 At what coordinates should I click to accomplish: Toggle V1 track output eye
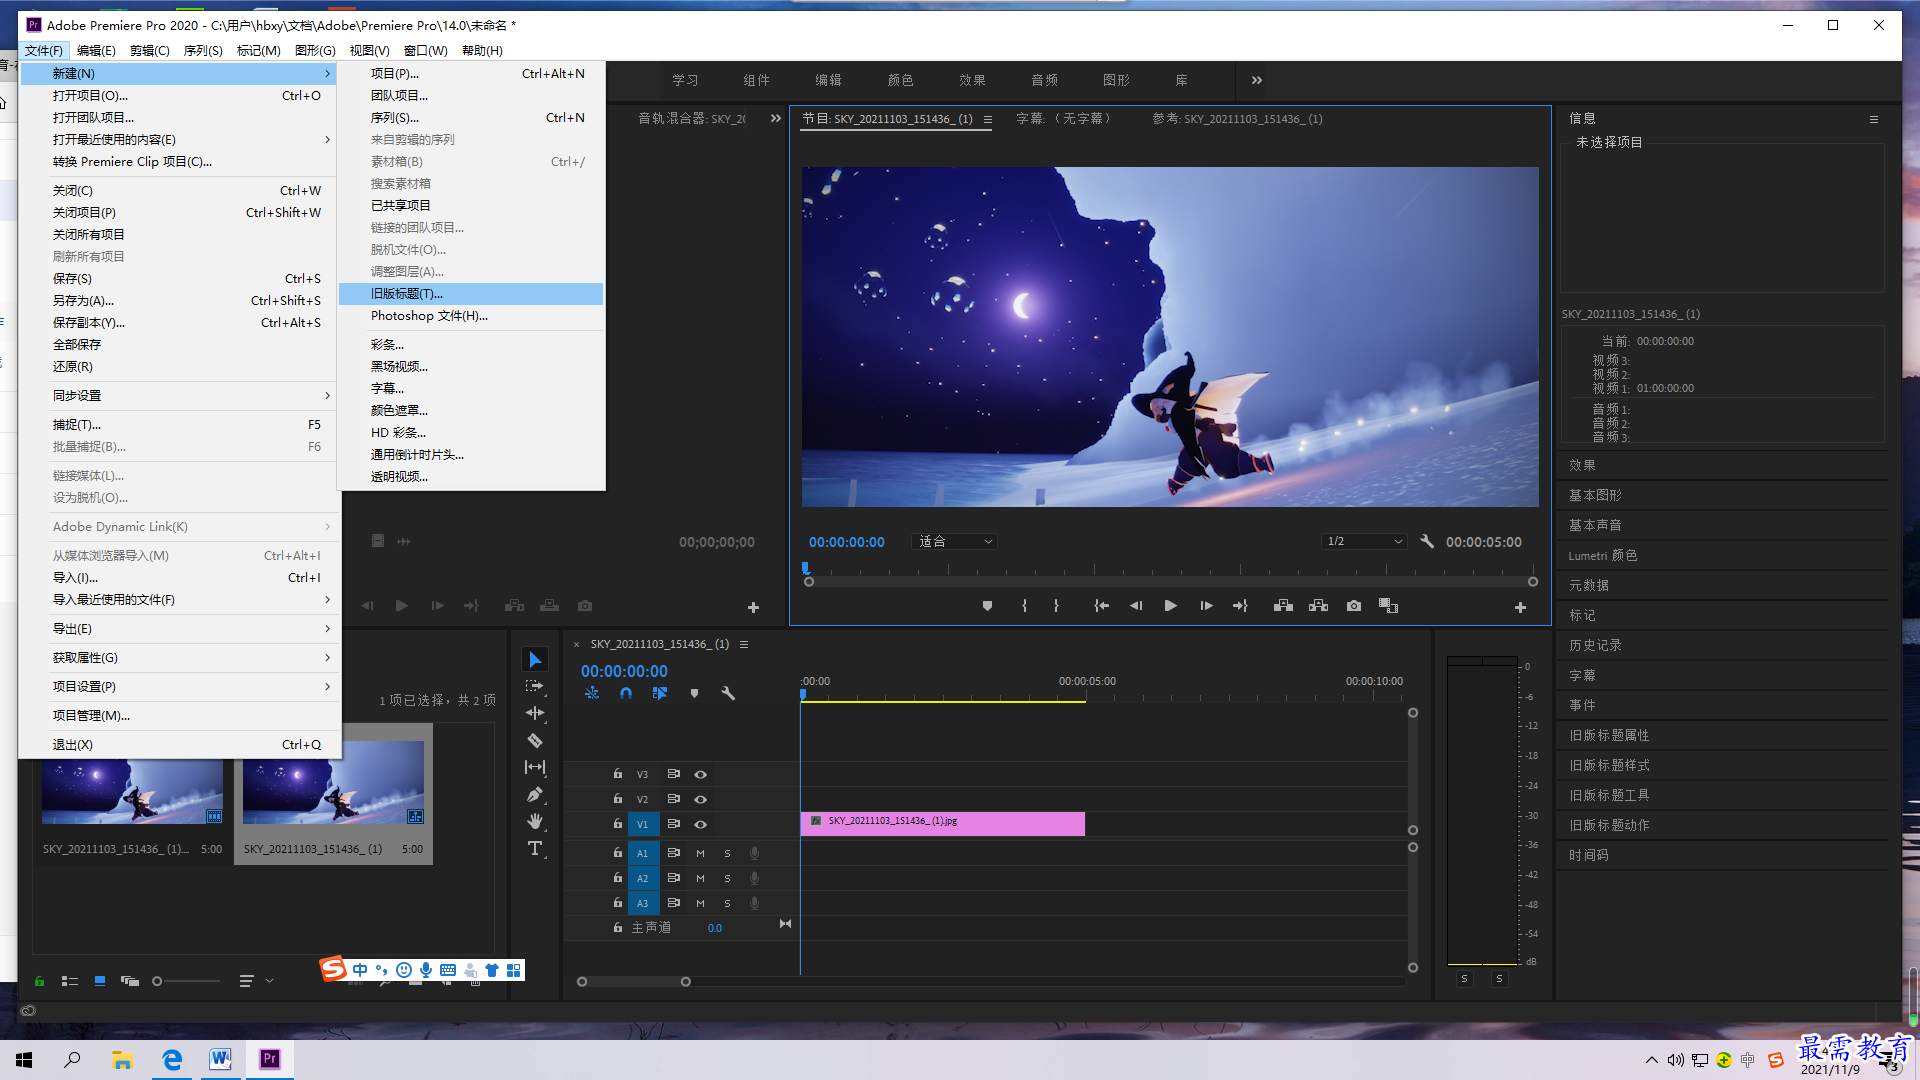coord(701,824)
